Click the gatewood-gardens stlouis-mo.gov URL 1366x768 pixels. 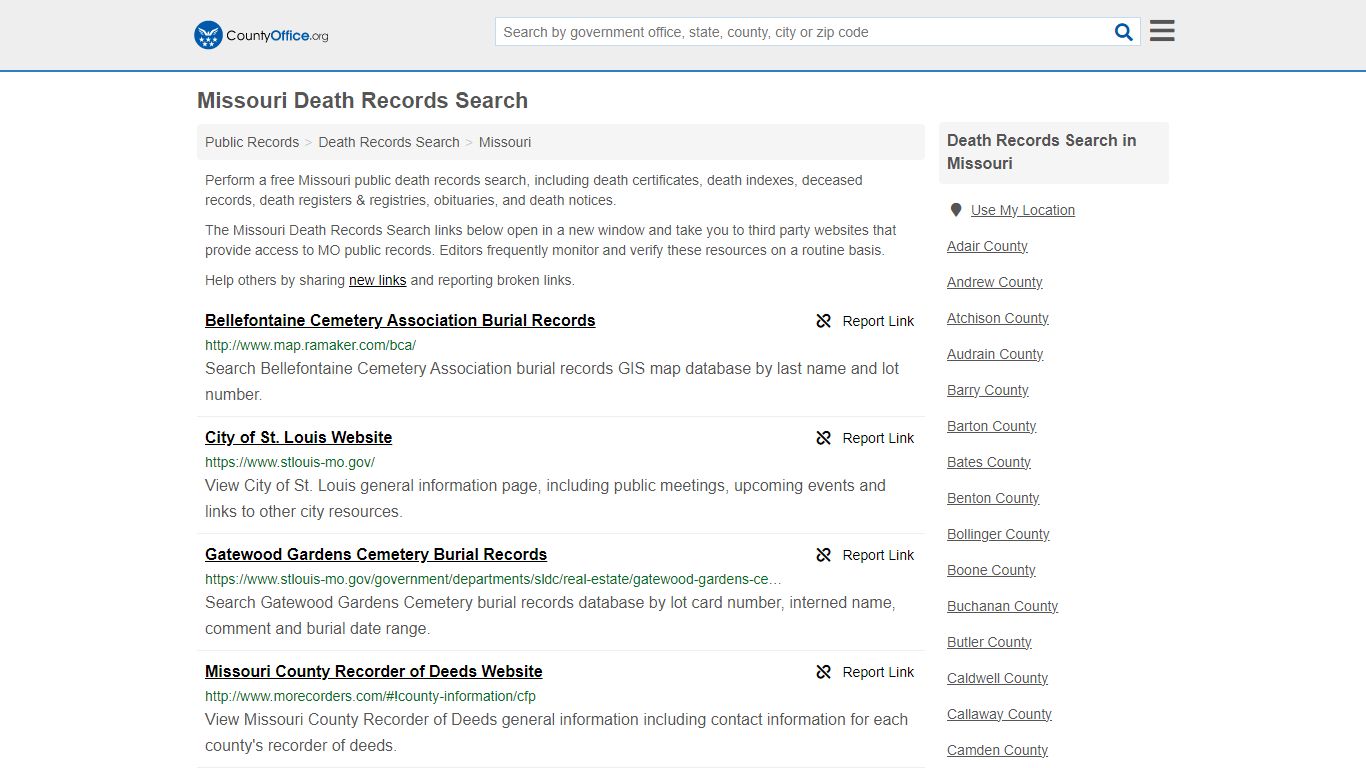tap(494, 579)
